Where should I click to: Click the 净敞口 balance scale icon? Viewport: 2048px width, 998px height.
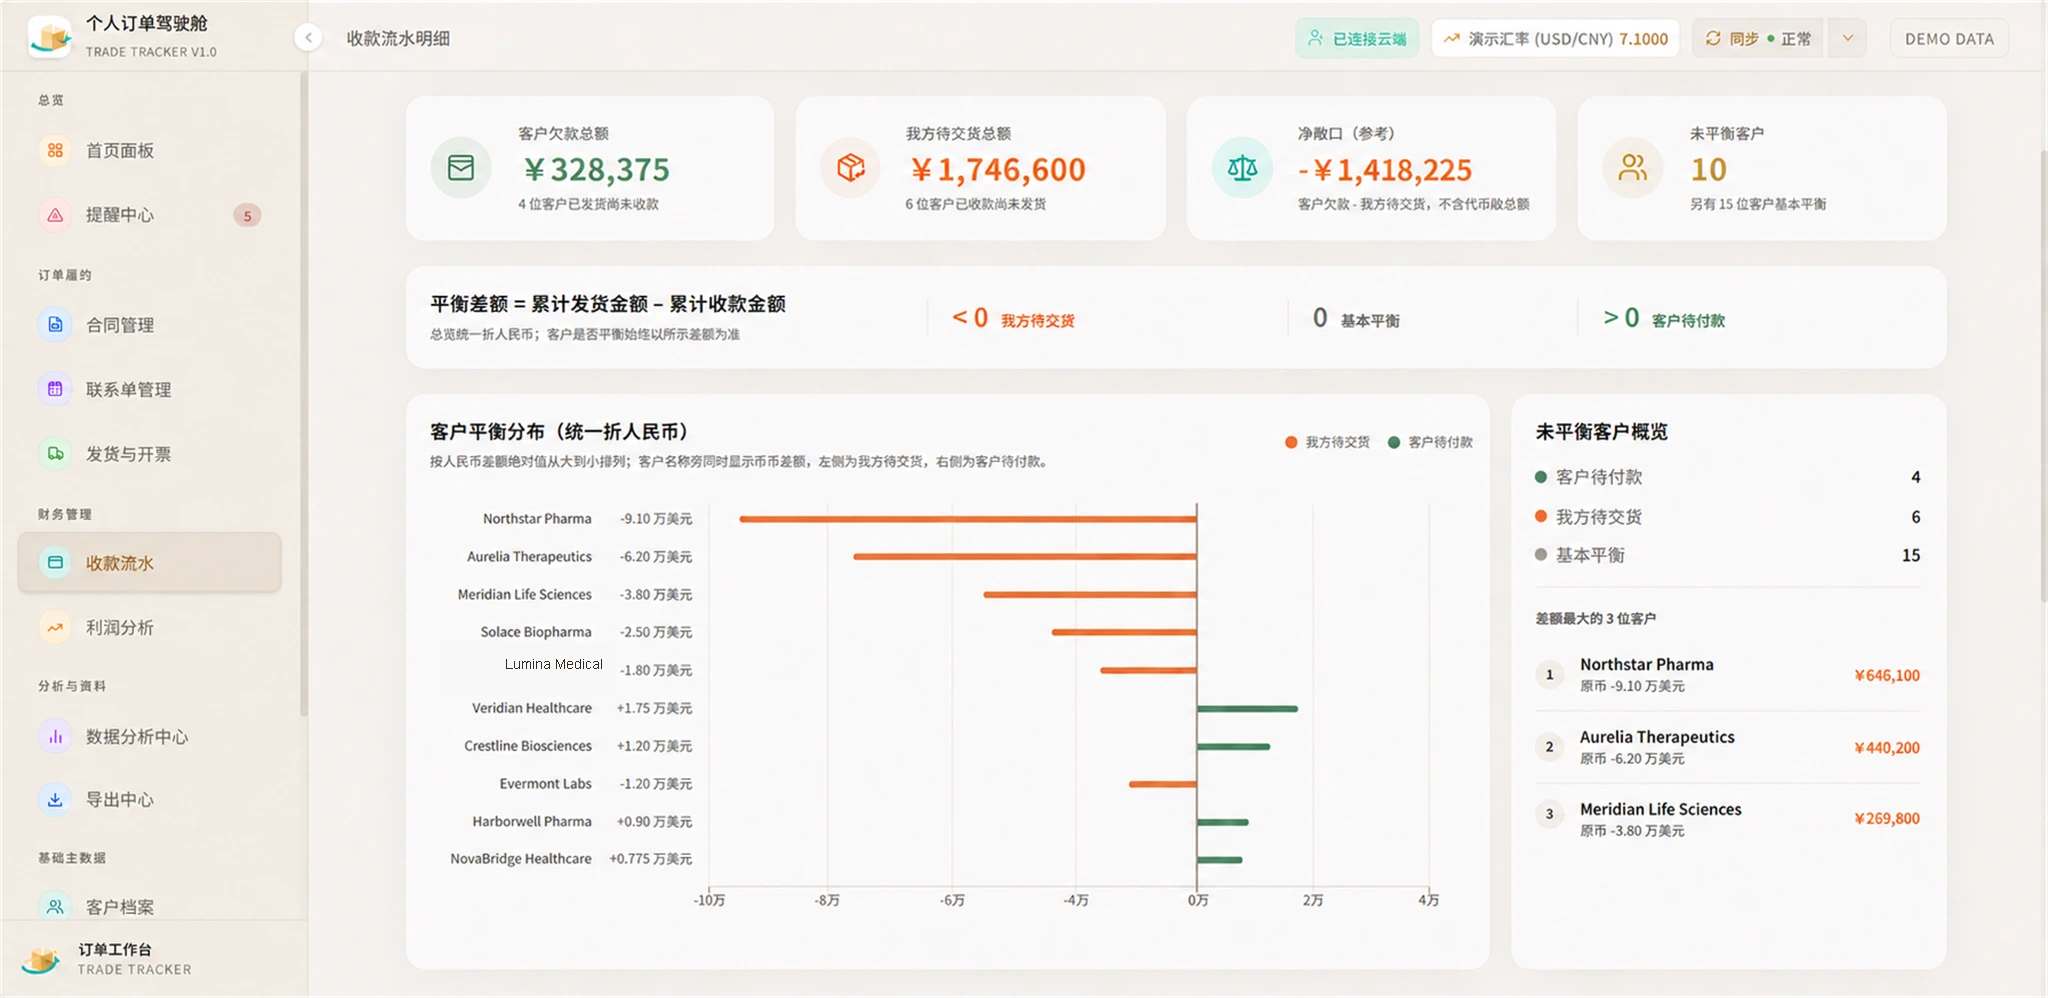pyautogui.click(x=1242, y=168)
